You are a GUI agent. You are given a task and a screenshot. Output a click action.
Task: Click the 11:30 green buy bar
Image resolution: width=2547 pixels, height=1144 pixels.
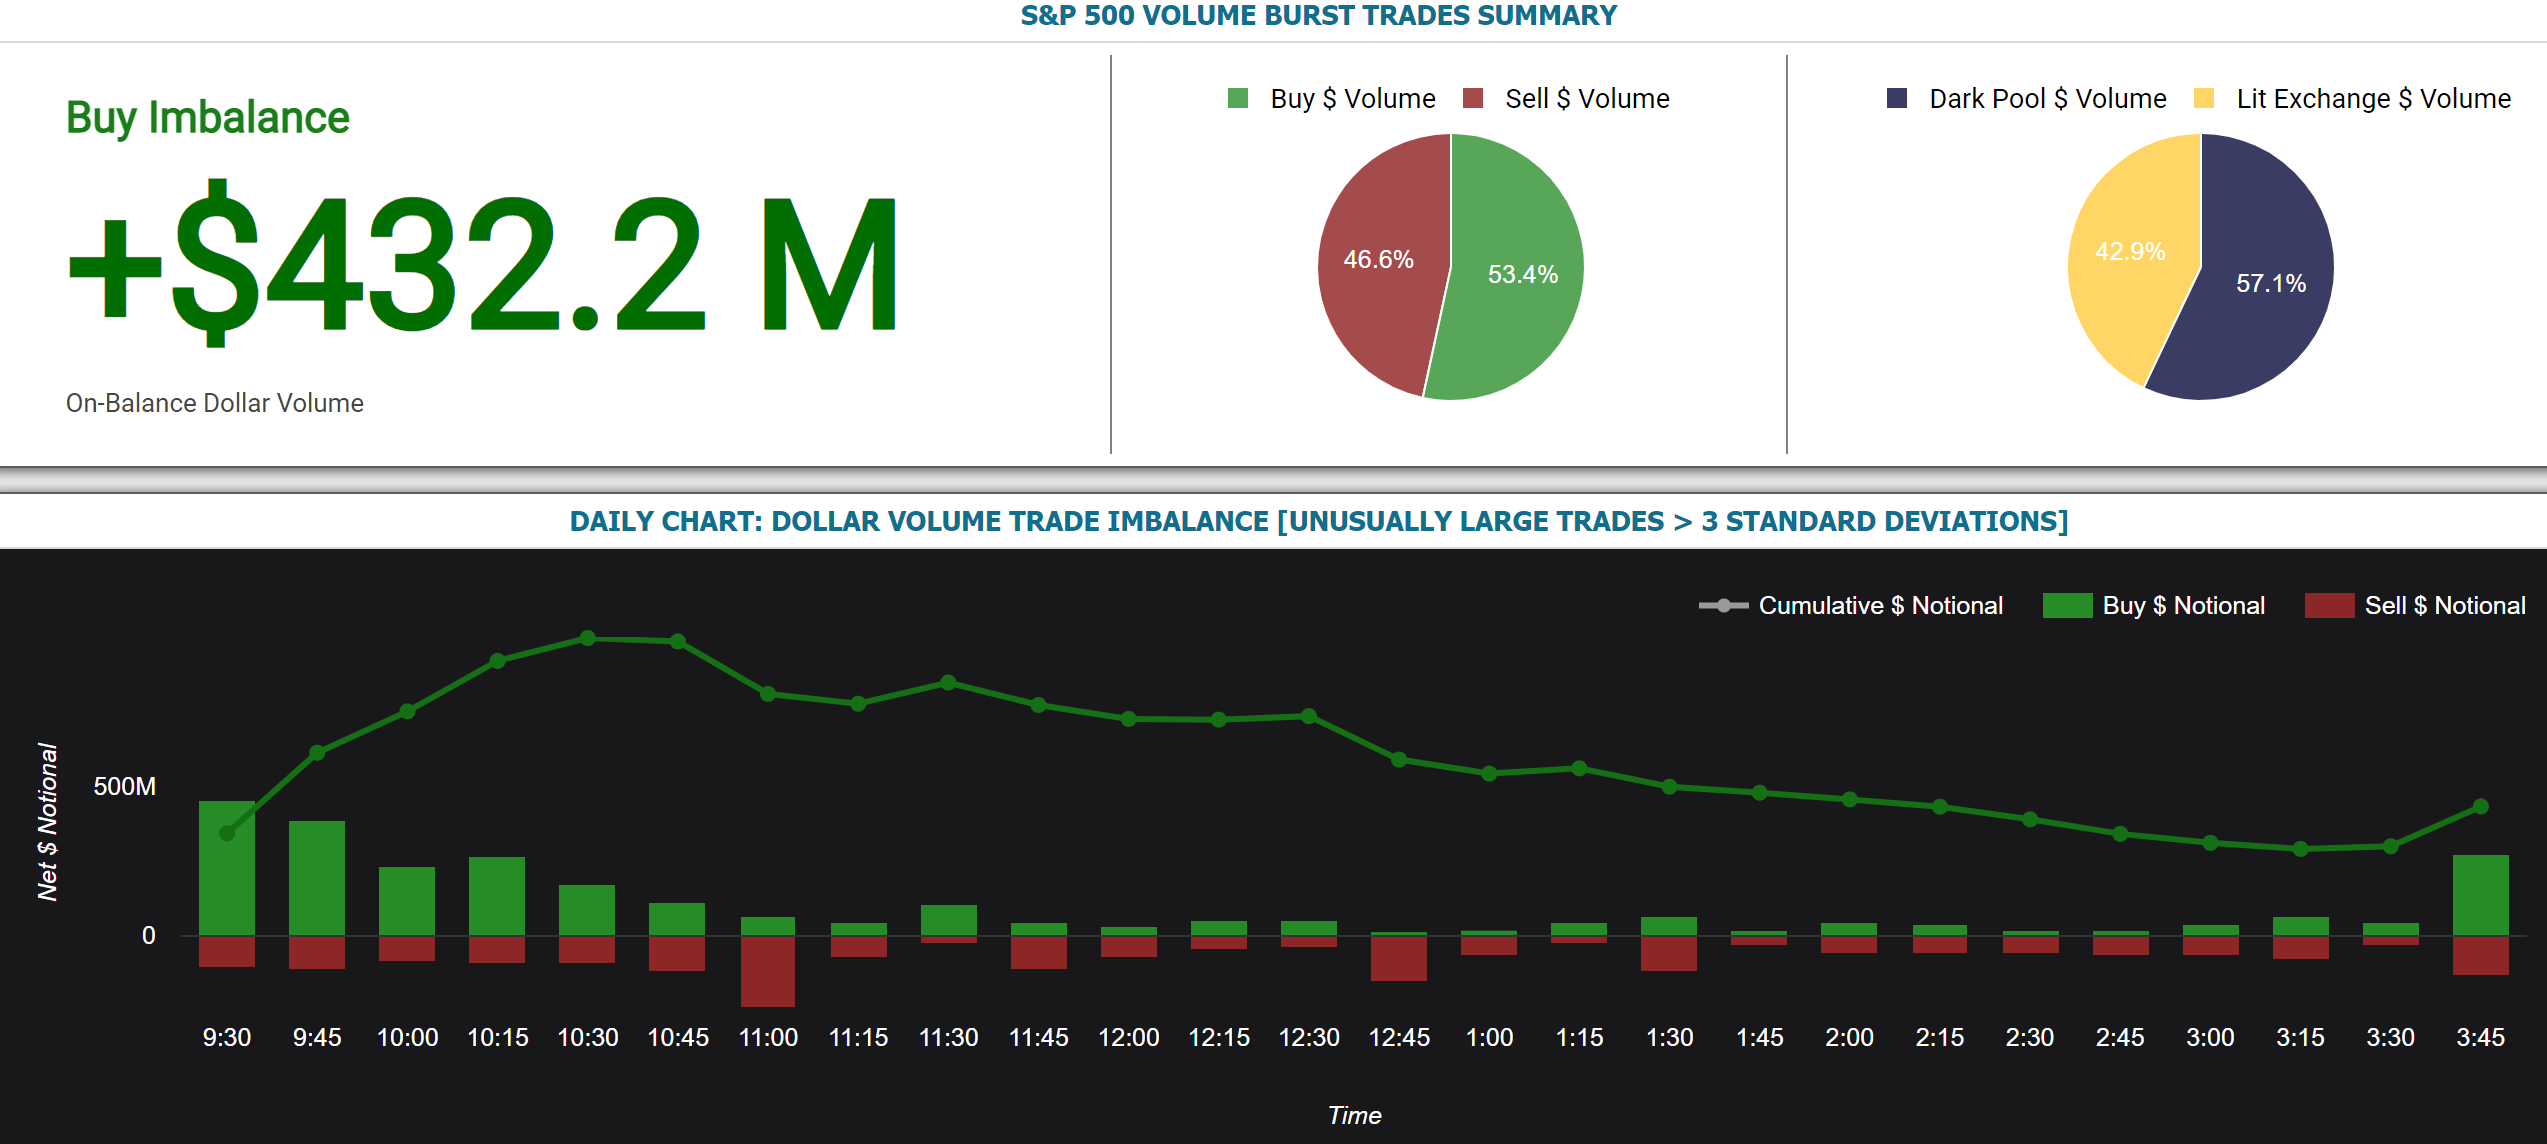pyautogui.click(x=949, y=920)
